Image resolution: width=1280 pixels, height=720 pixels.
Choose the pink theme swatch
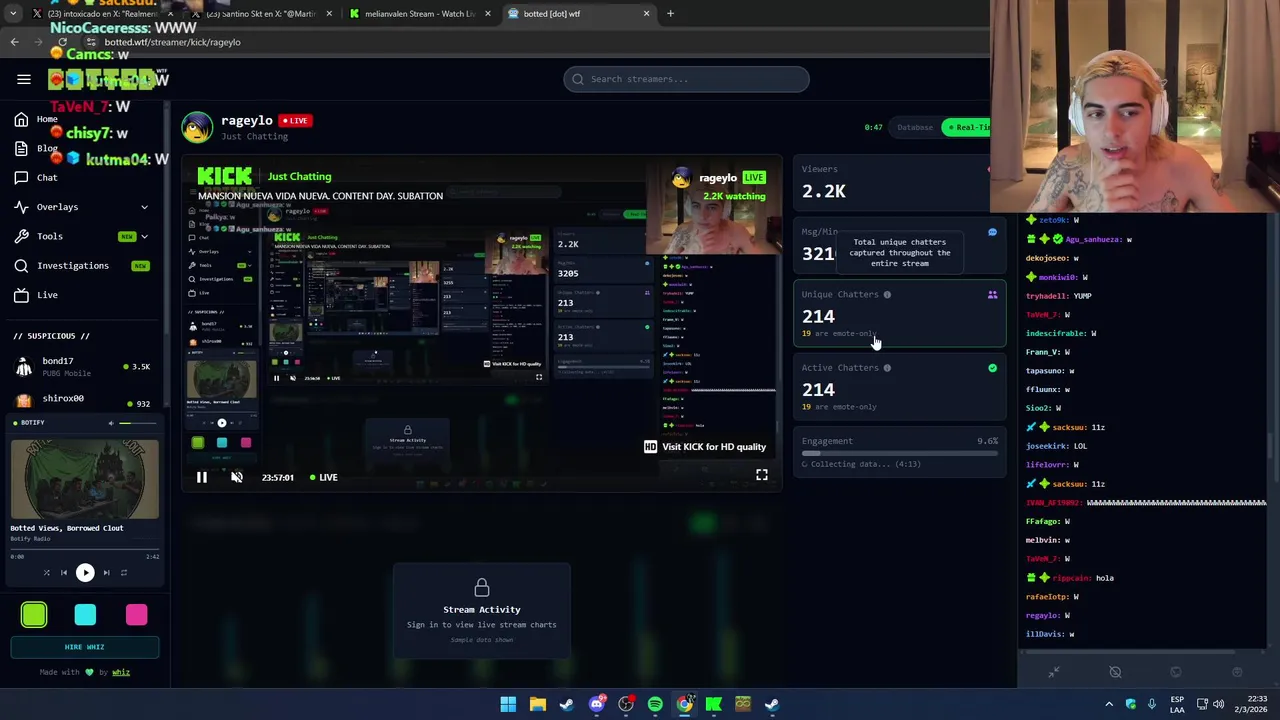pos(136,614)
